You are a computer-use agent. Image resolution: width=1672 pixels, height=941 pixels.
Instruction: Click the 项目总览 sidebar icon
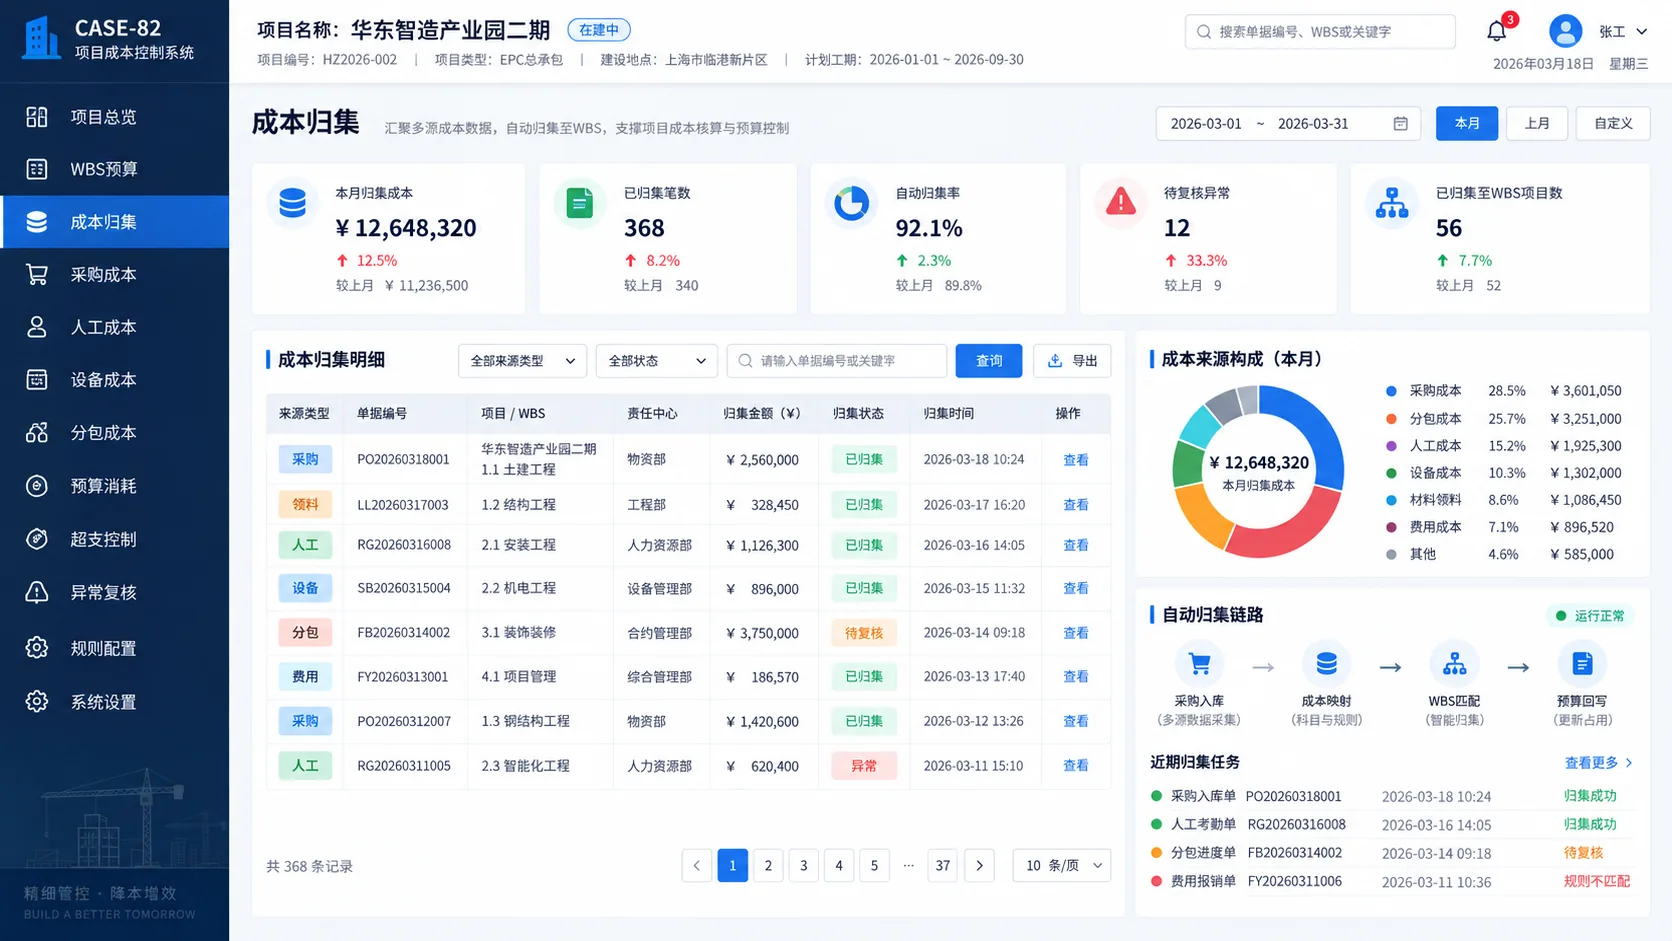[x=37, y=117]
